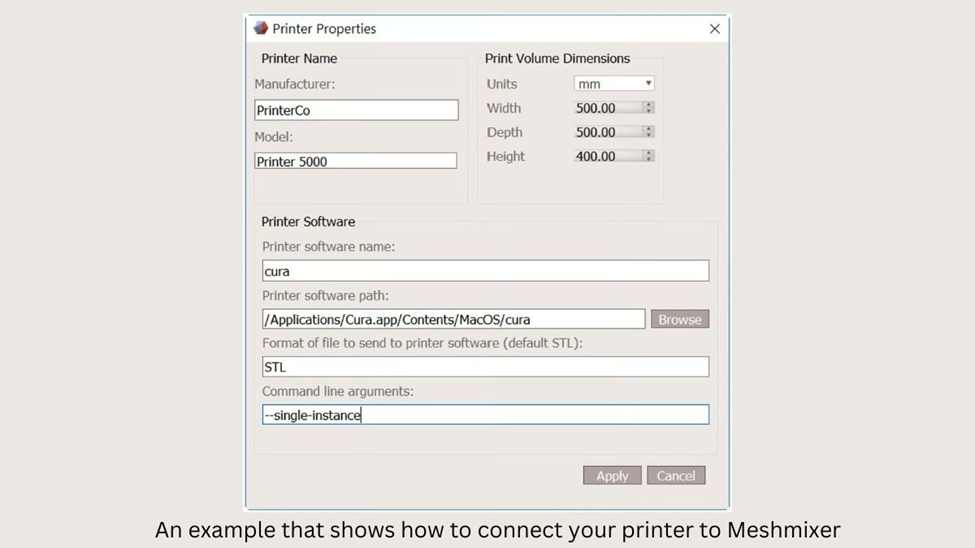Click the 'Command line arguments:' label
This screenshot has height=548, width=975.
tap(338, 391)
